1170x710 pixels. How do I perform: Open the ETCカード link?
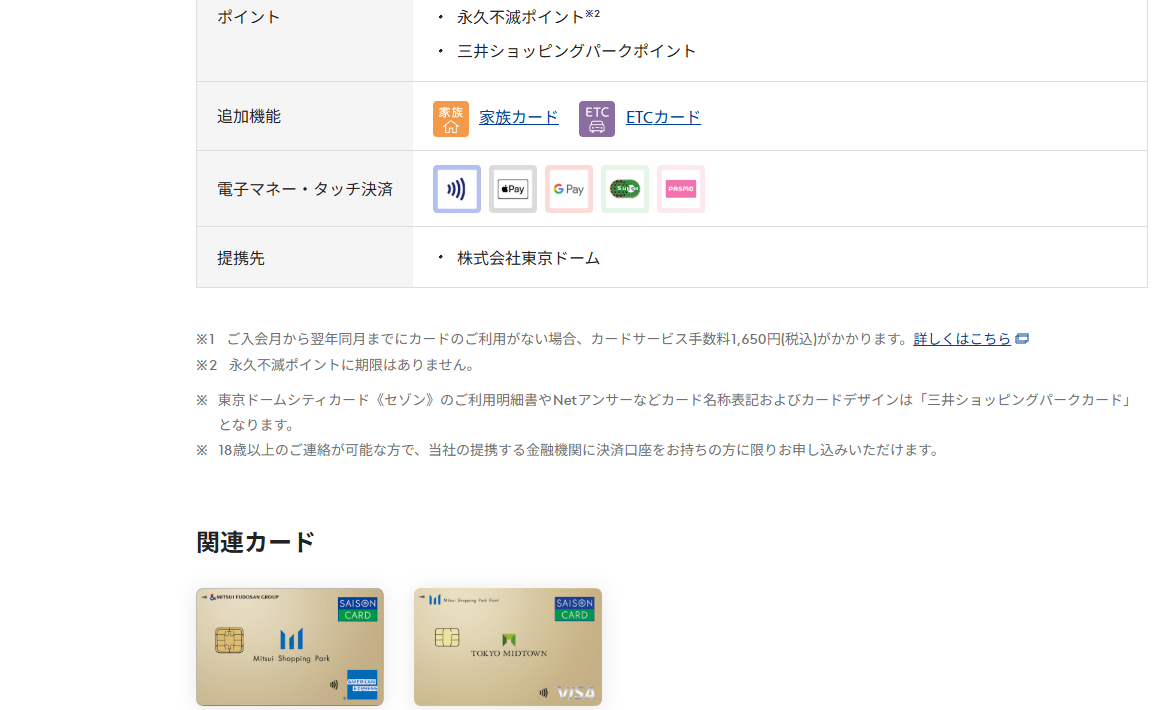point(663,117)
